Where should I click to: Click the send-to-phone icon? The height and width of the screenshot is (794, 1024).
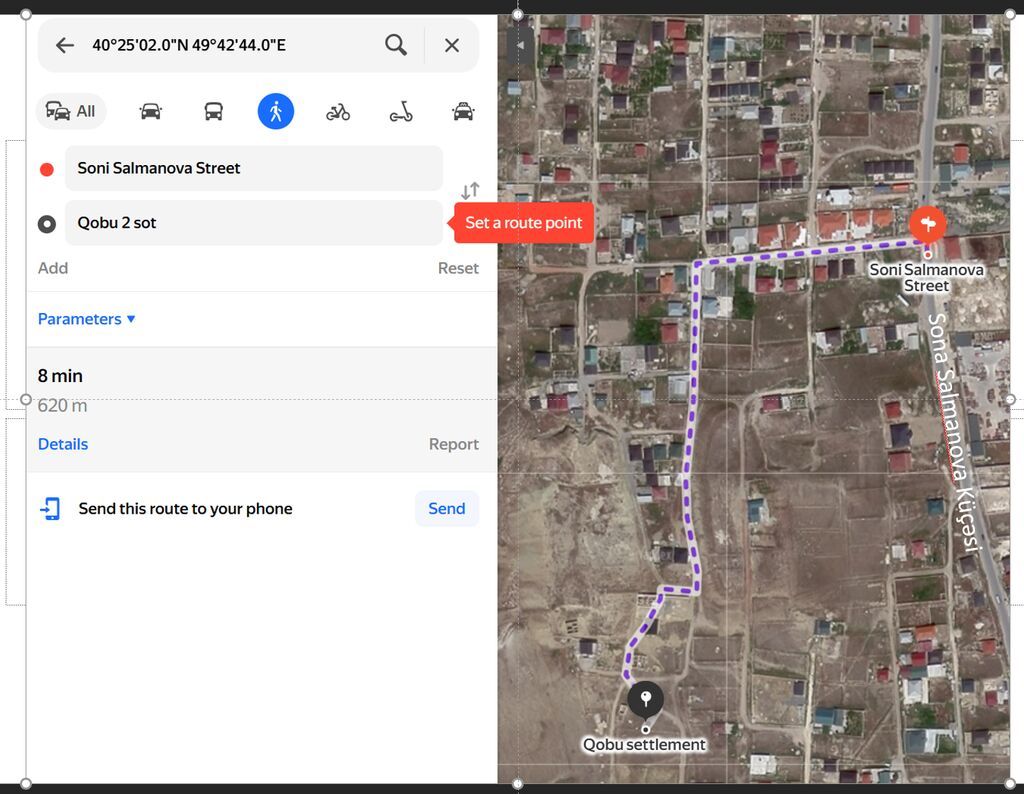pyautogui.click(x=50, y=509)
